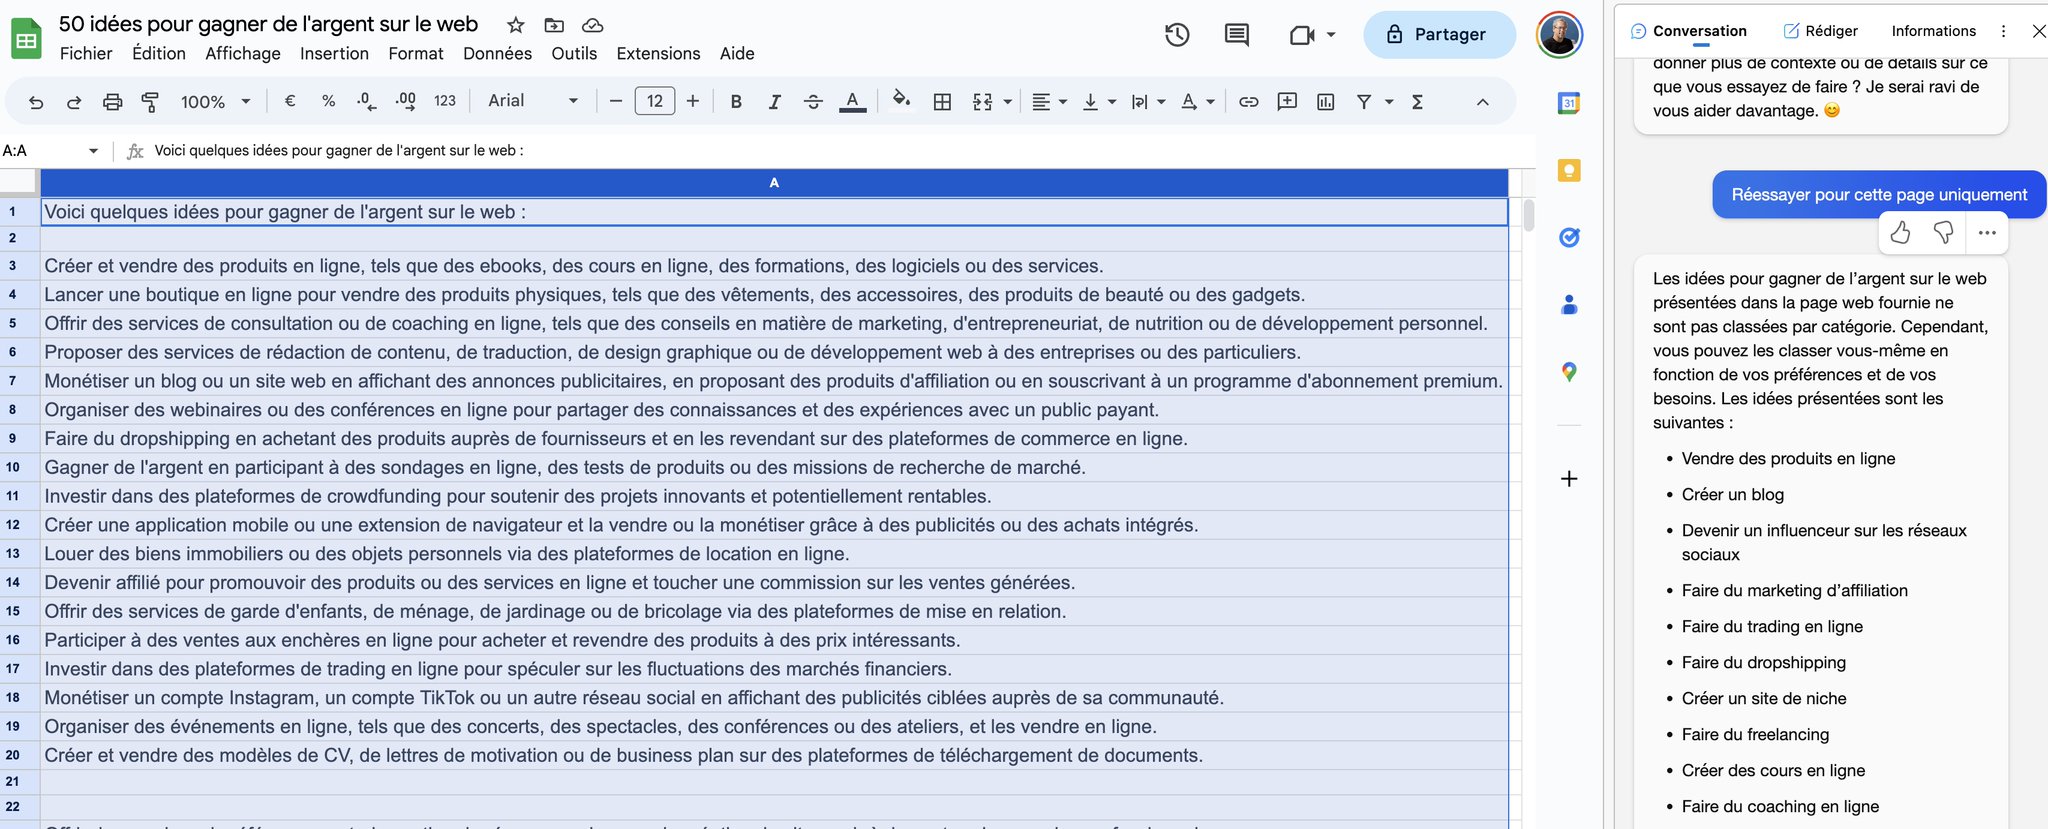Viewport: 2048px width, 829px height.
Task: Switch to the Informations tab
Action: click(1933, 31)
